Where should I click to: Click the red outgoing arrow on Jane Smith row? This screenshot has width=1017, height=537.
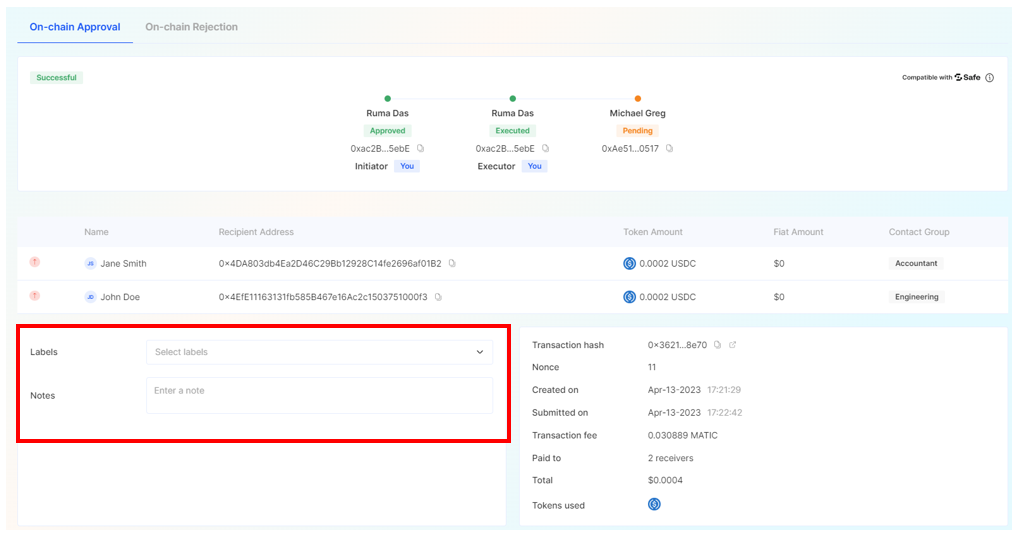click(35, 263)
